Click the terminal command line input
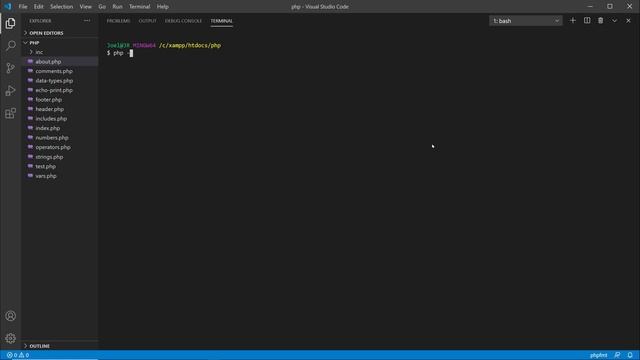Viewport: 640px width, 360px height. (120, 53)
